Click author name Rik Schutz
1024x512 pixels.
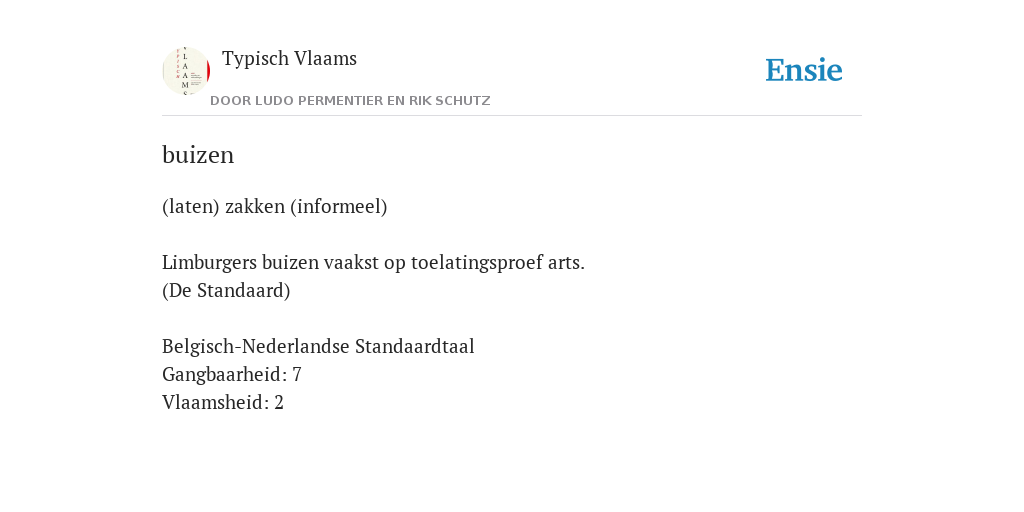click(449, 101)
